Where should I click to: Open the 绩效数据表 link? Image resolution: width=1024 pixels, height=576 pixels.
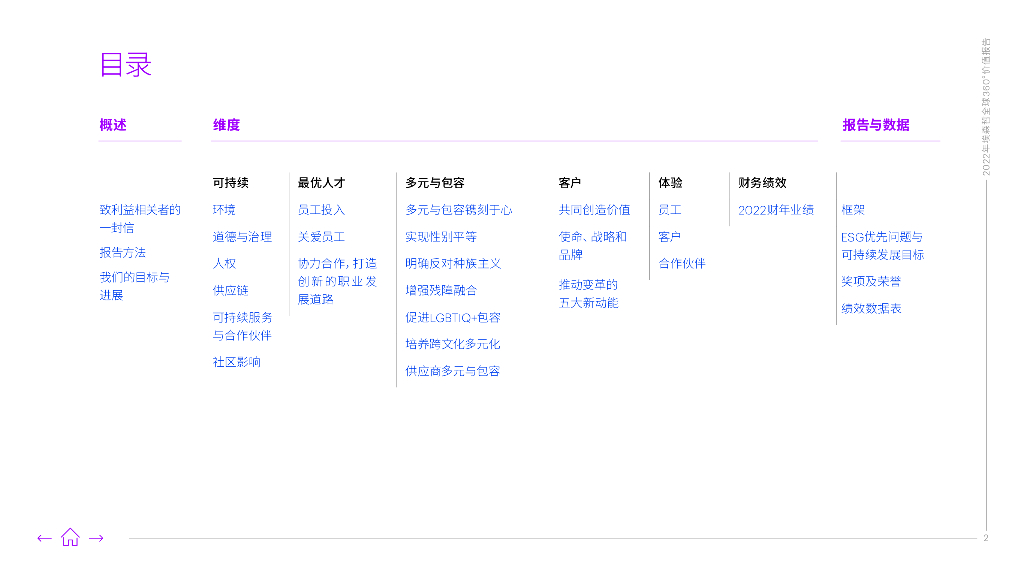[871, 308]
